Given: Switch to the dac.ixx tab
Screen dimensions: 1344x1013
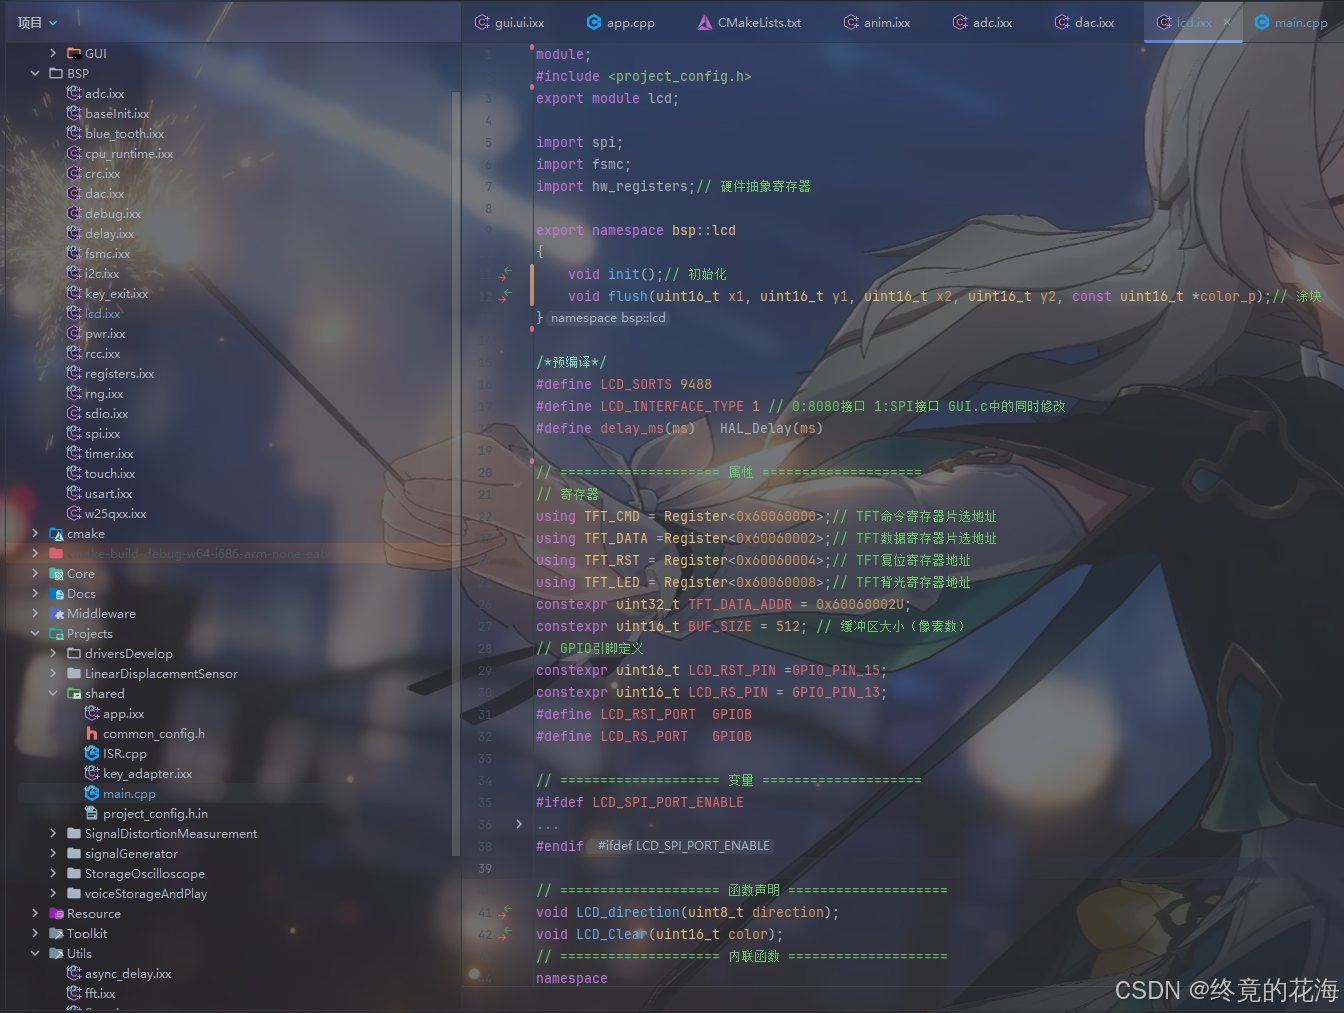Looking at the screenshot, I should (x=1084, y=22).
